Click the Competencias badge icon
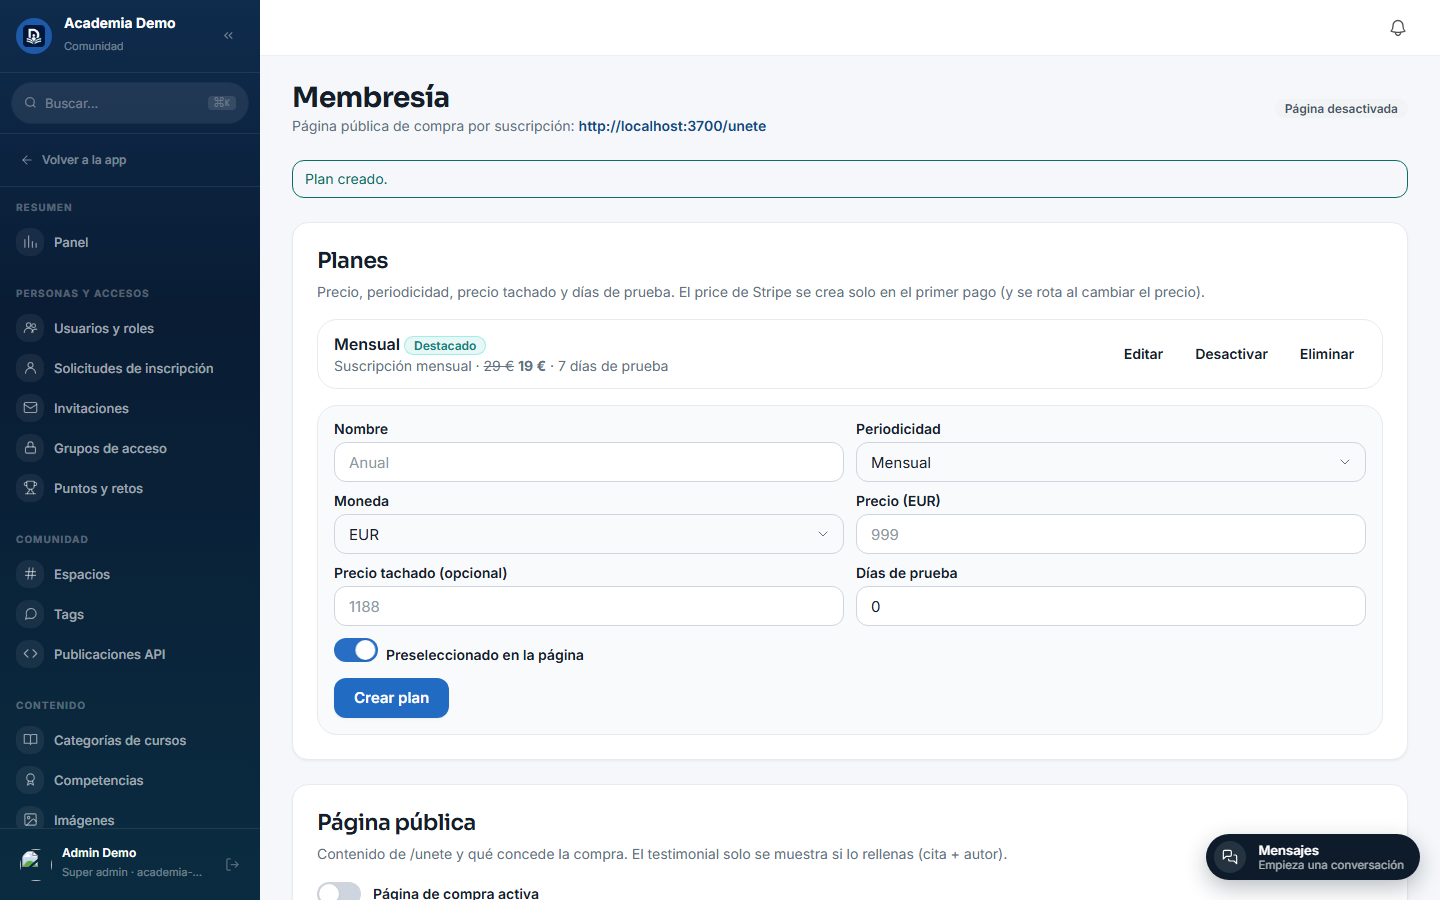1440x900 pixels. (x=31, y=780)
